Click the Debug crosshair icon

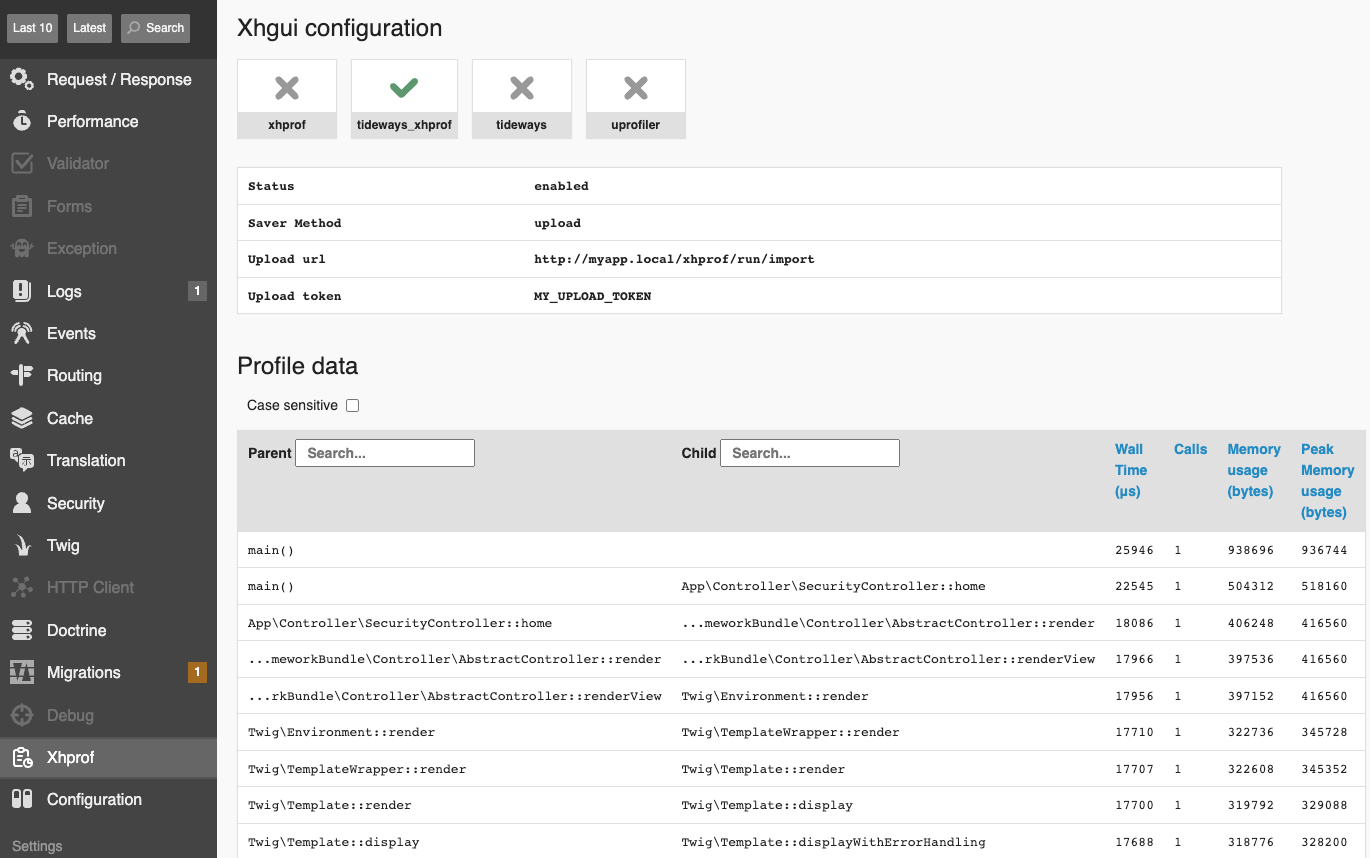(22, 715)
